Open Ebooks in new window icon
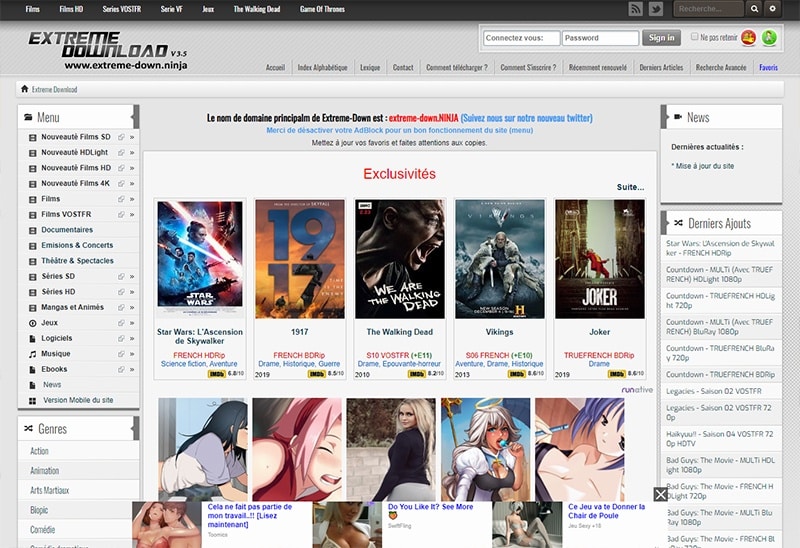 click(x=121, y=369)
